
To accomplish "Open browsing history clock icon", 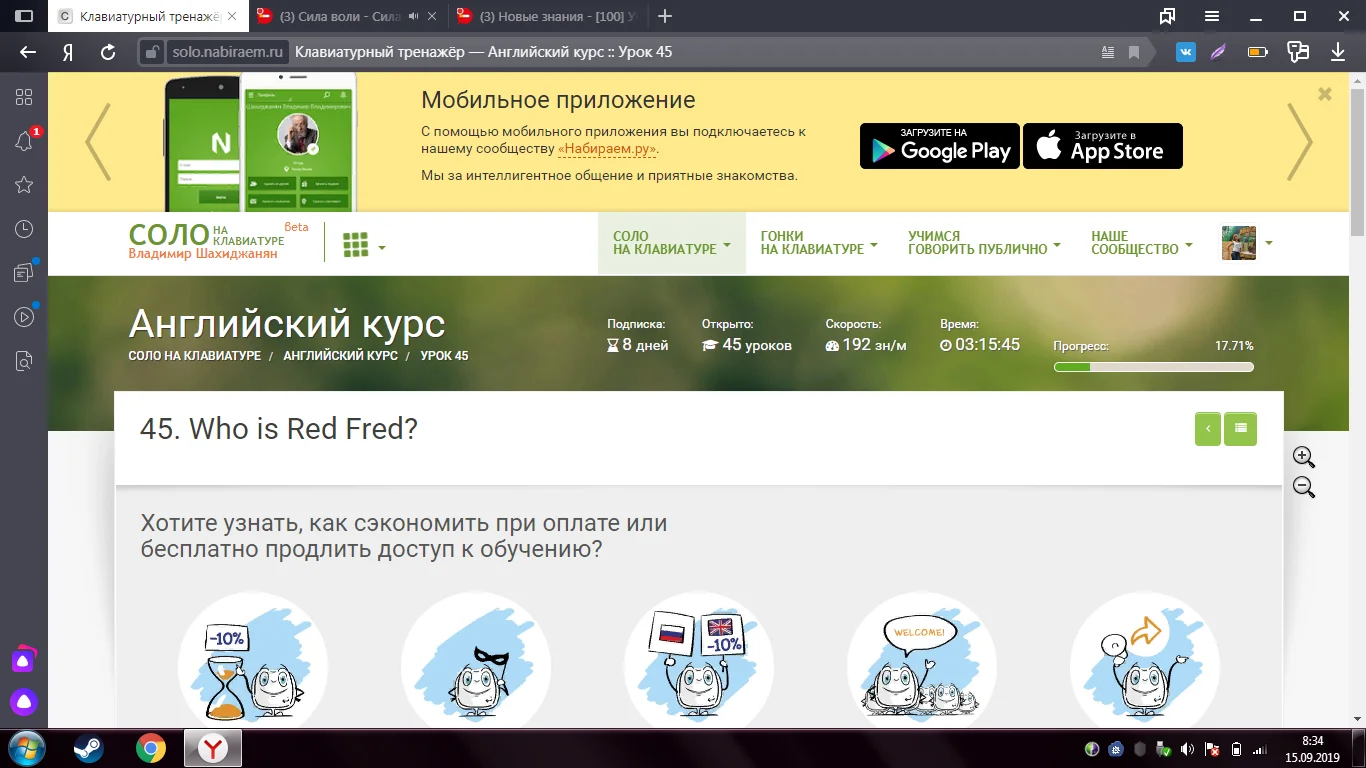I will pyautogui.click(x=24, y=228).
